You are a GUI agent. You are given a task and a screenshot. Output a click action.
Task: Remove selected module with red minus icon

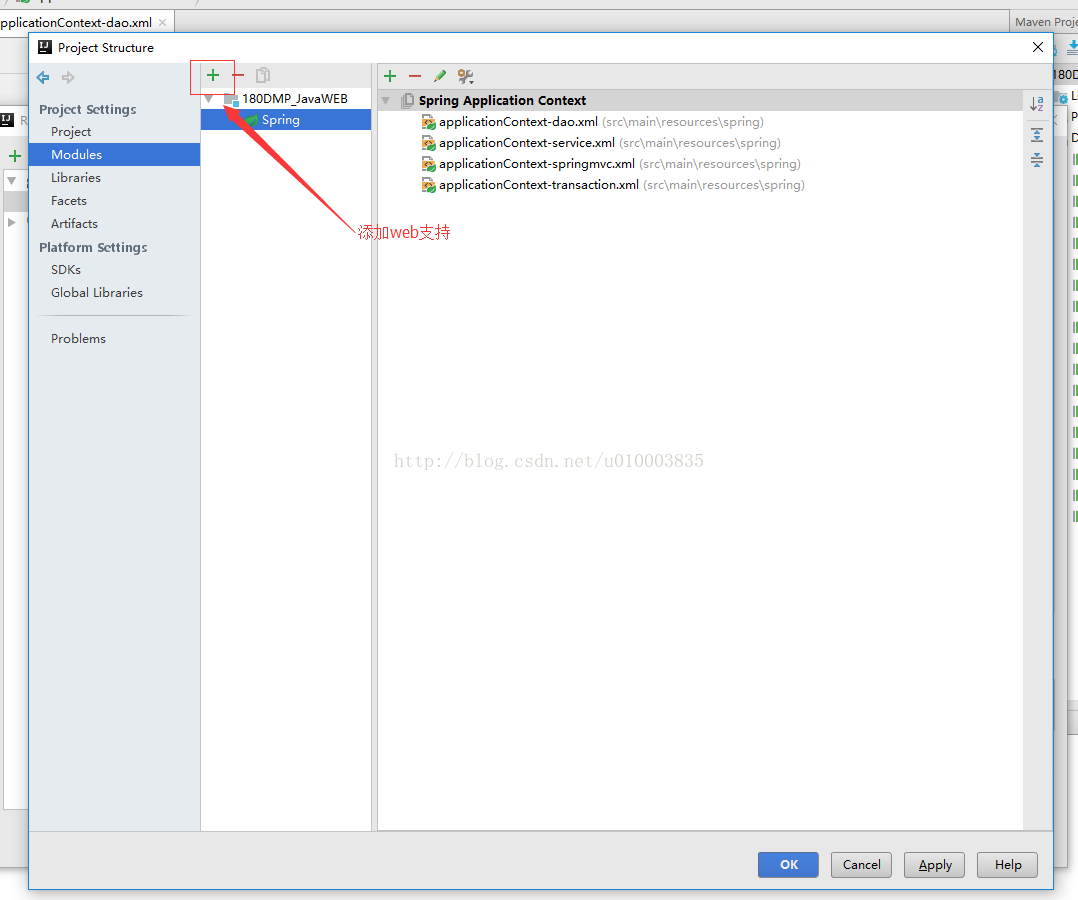point(239,75)
